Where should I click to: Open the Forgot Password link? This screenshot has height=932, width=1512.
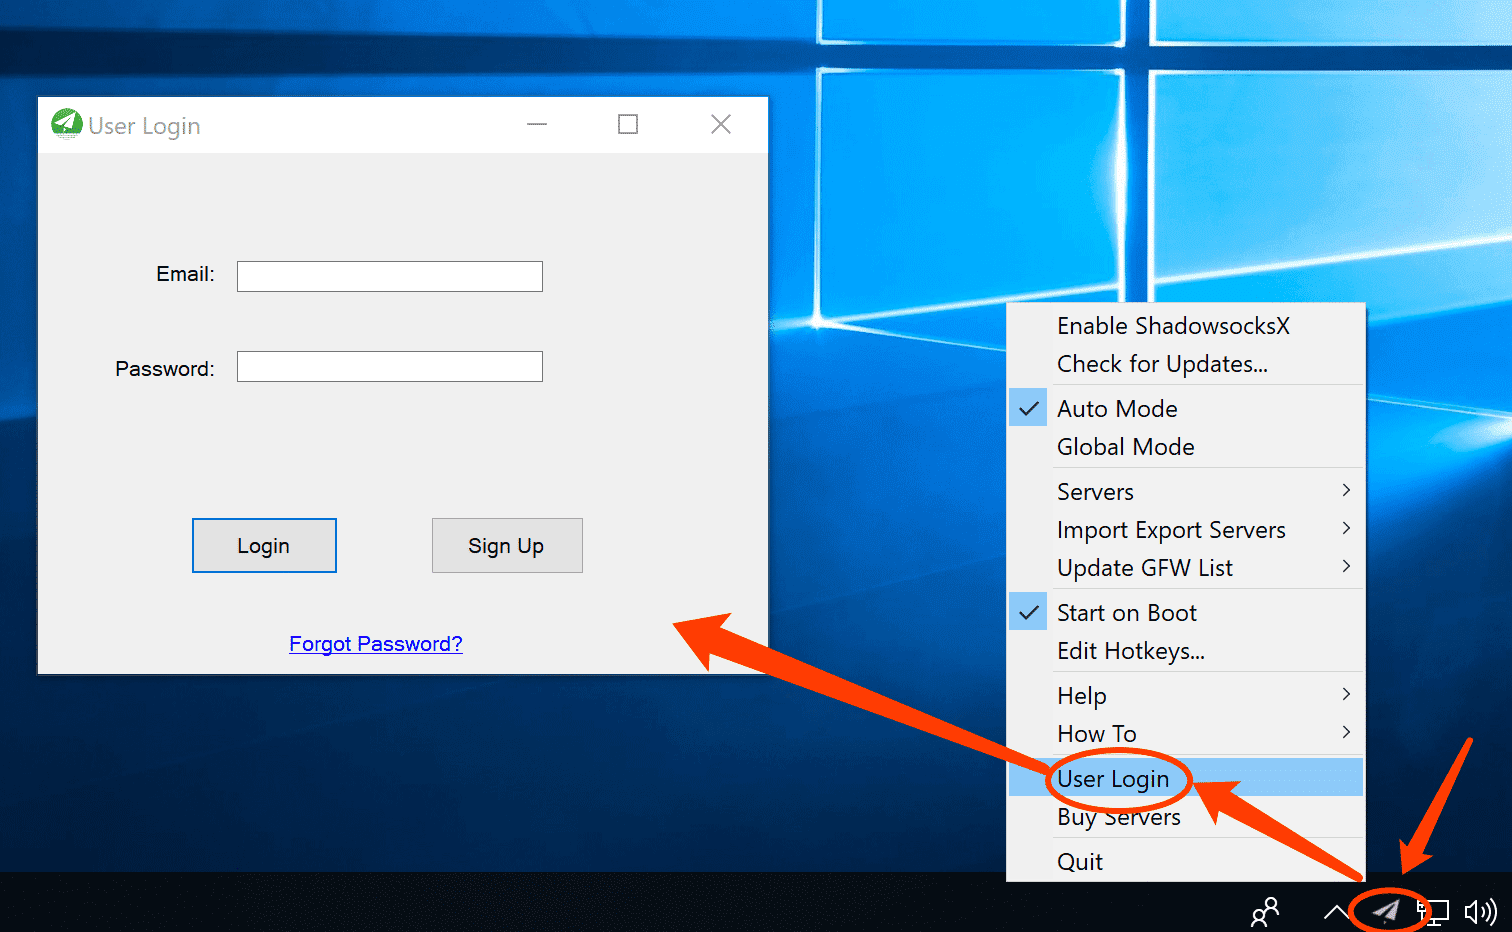[376, 644]
